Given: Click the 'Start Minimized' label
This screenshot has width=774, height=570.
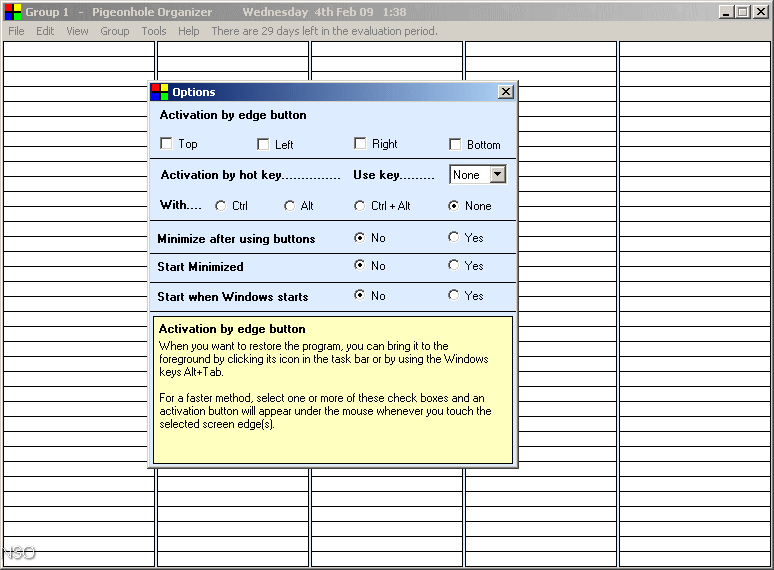Looking at the screenshot, I should (200, 266).
